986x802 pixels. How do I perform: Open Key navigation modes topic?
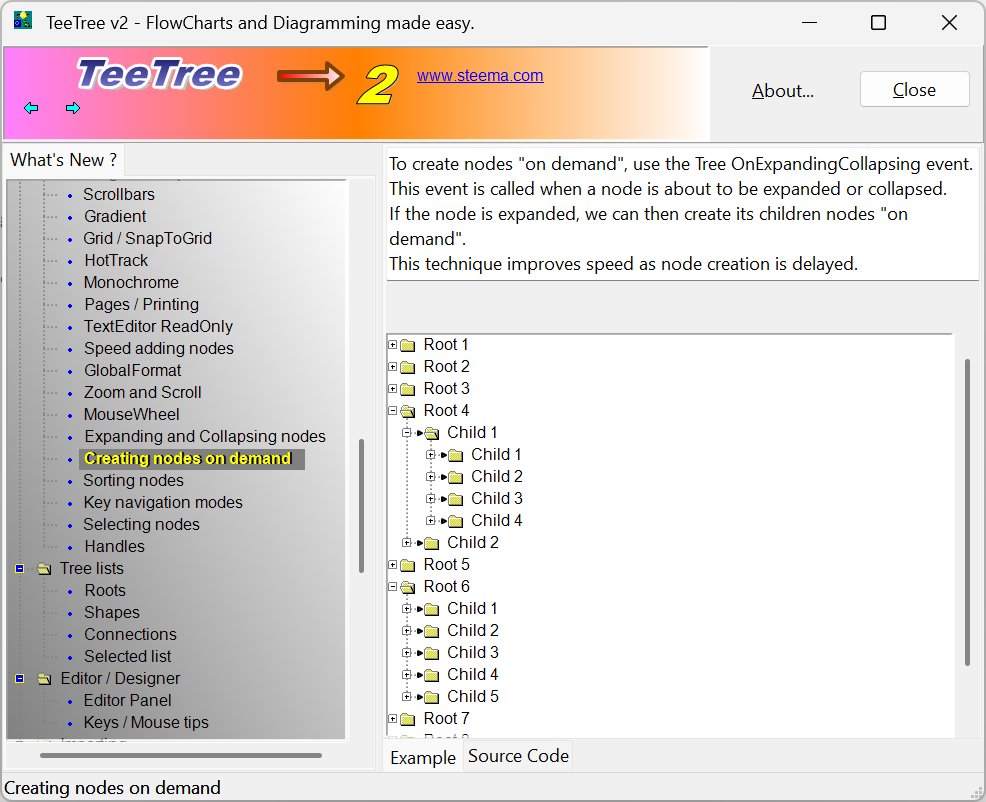click(163, 503)
